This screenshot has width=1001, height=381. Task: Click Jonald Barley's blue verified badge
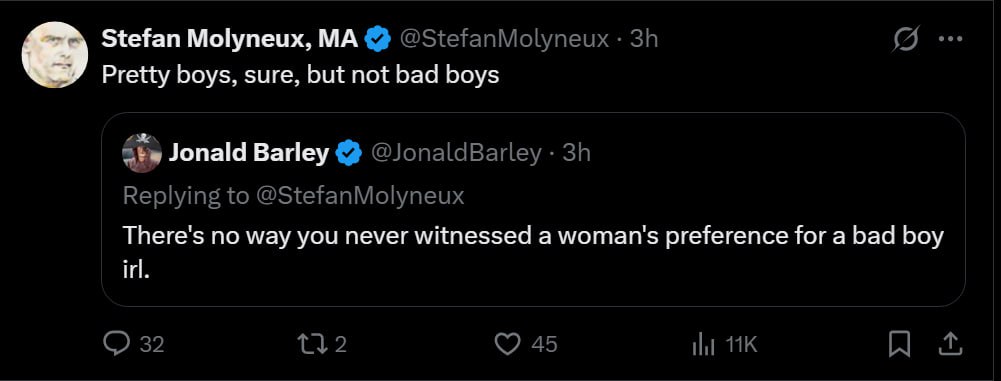[x=349, y=153]
